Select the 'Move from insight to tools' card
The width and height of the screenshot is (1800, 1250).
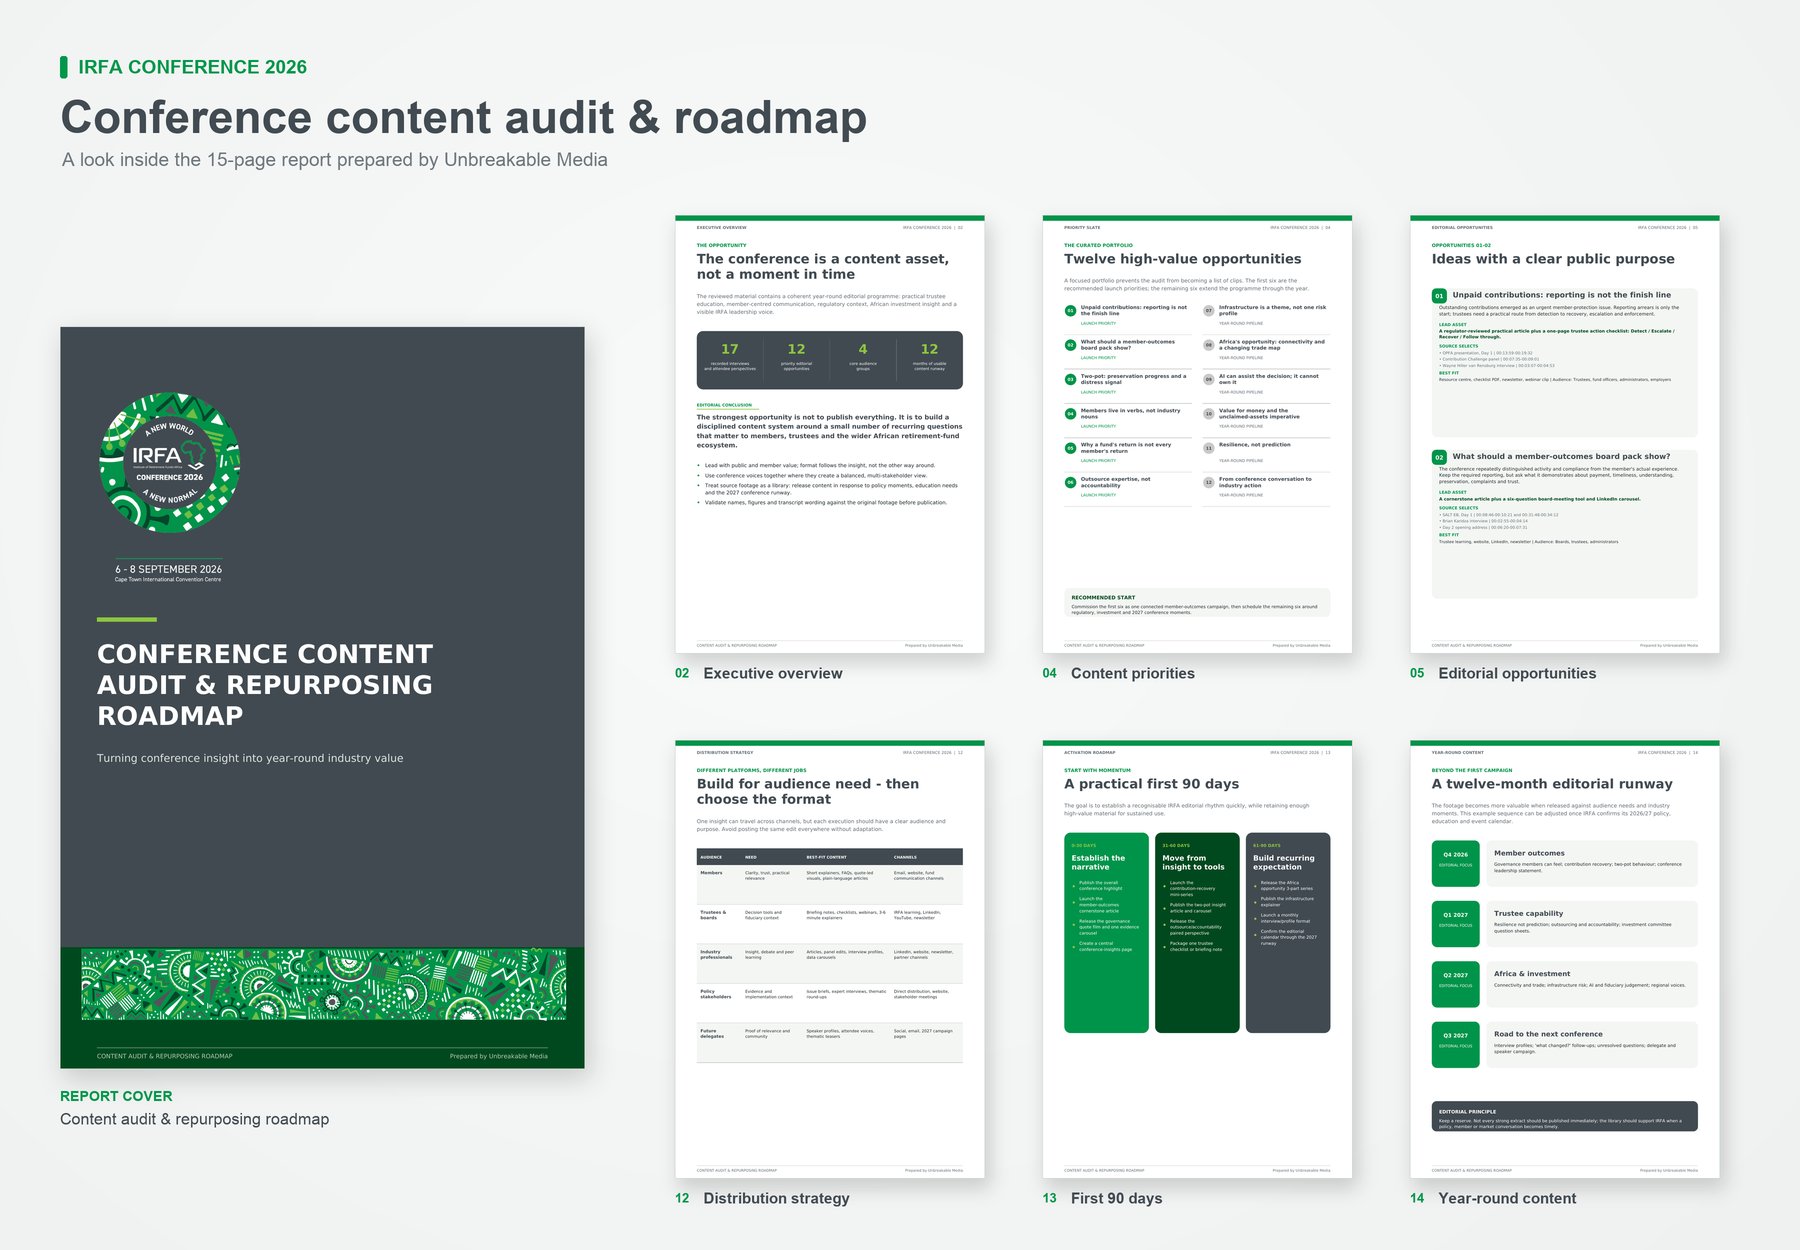pos(1197,933)
